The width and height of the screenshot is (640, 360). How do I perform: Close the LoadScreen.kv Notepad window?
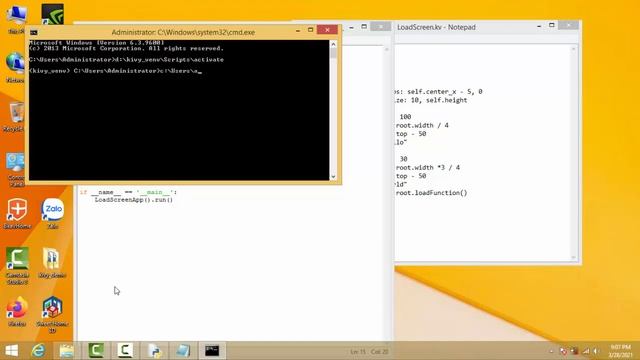click(x=568, y=25)
